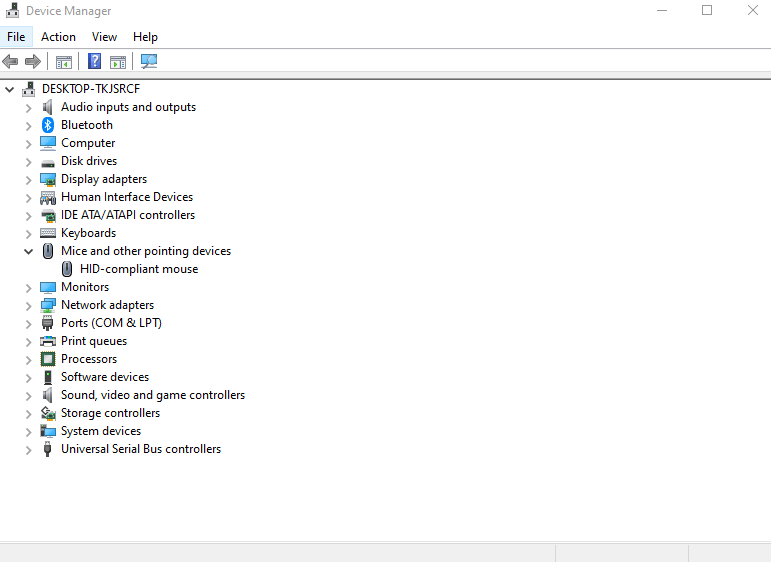Select the System devices label
This screenshot has height=562, width=771.
pyautogui.click(x=101, y=431)
